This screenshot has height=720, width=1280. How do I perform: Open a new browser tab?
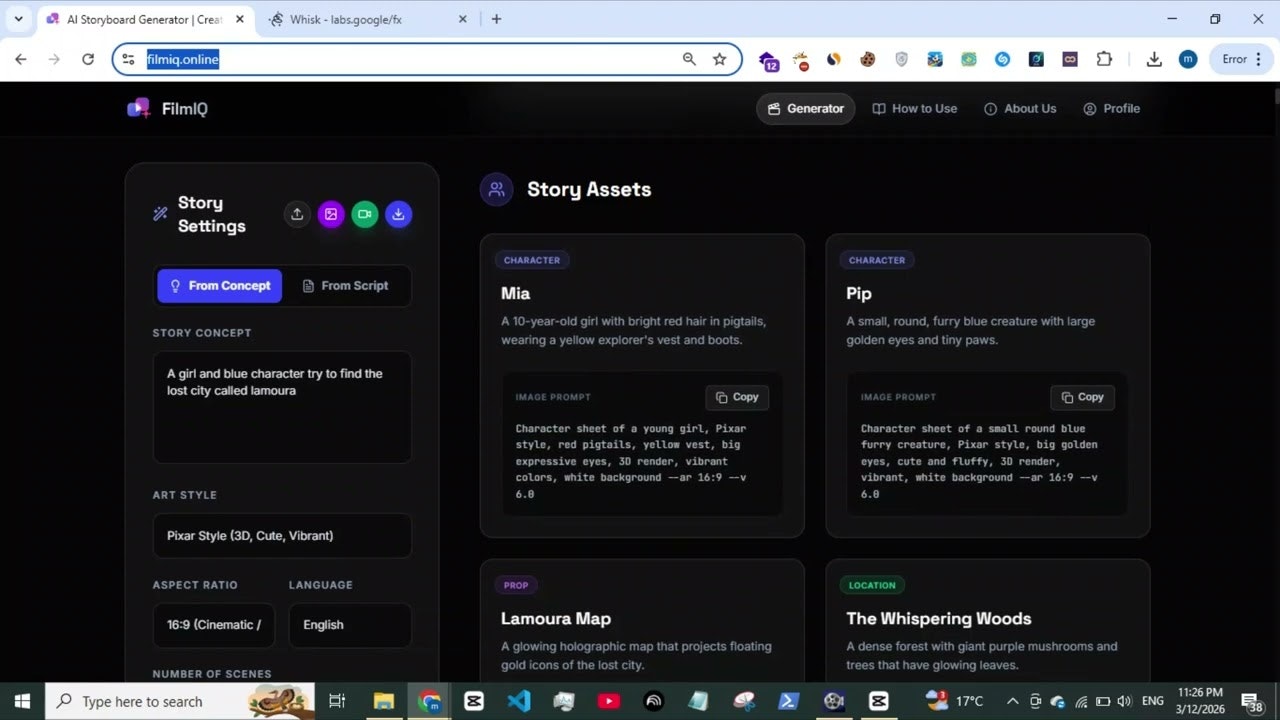(497, 19)
